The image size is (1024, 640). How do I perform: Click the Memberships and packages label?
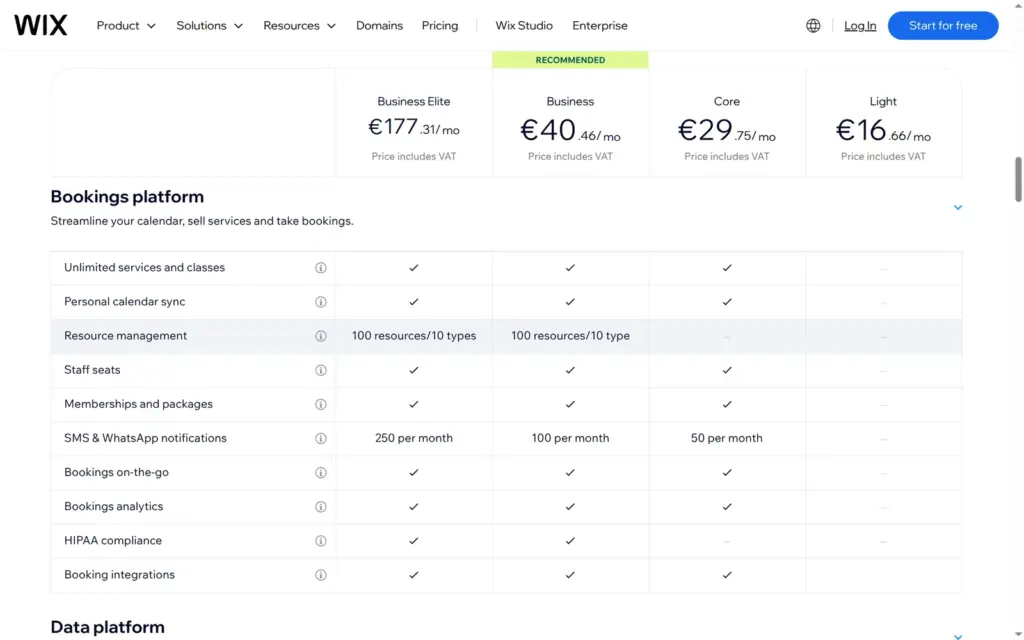click(138, 404)
